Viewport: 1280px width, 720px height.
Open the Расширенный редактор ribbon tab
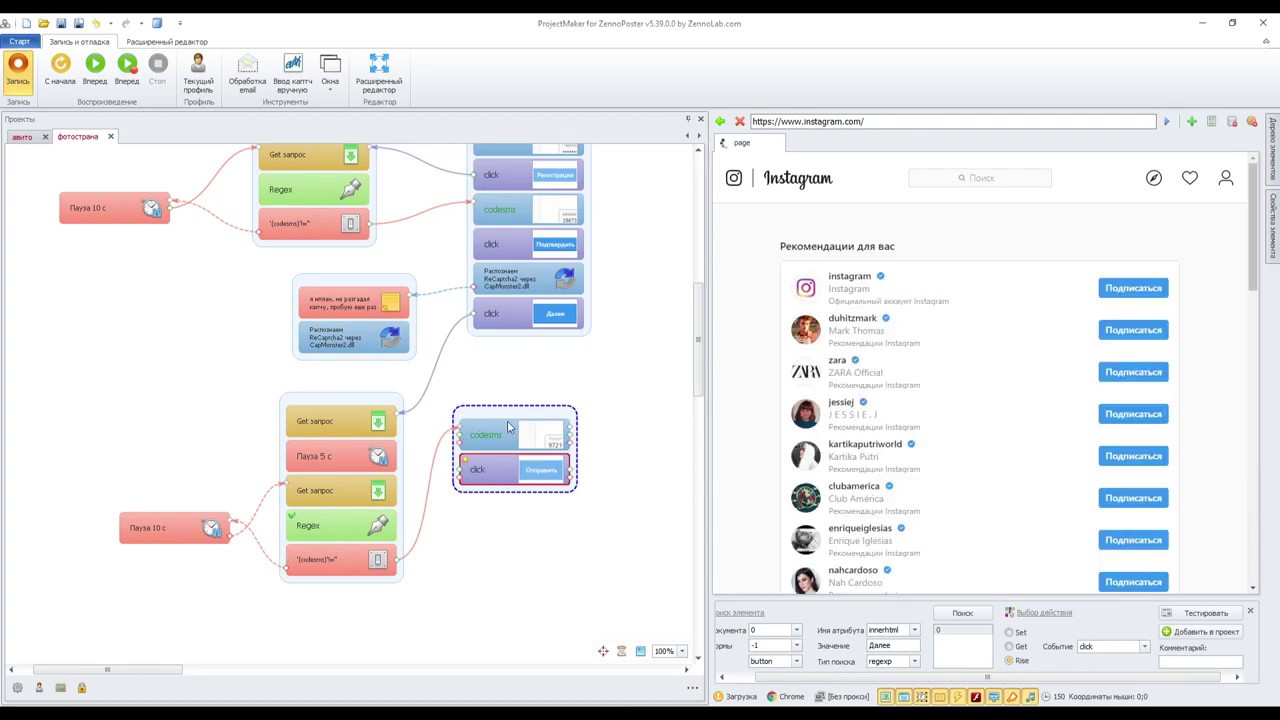click(167, 41)
